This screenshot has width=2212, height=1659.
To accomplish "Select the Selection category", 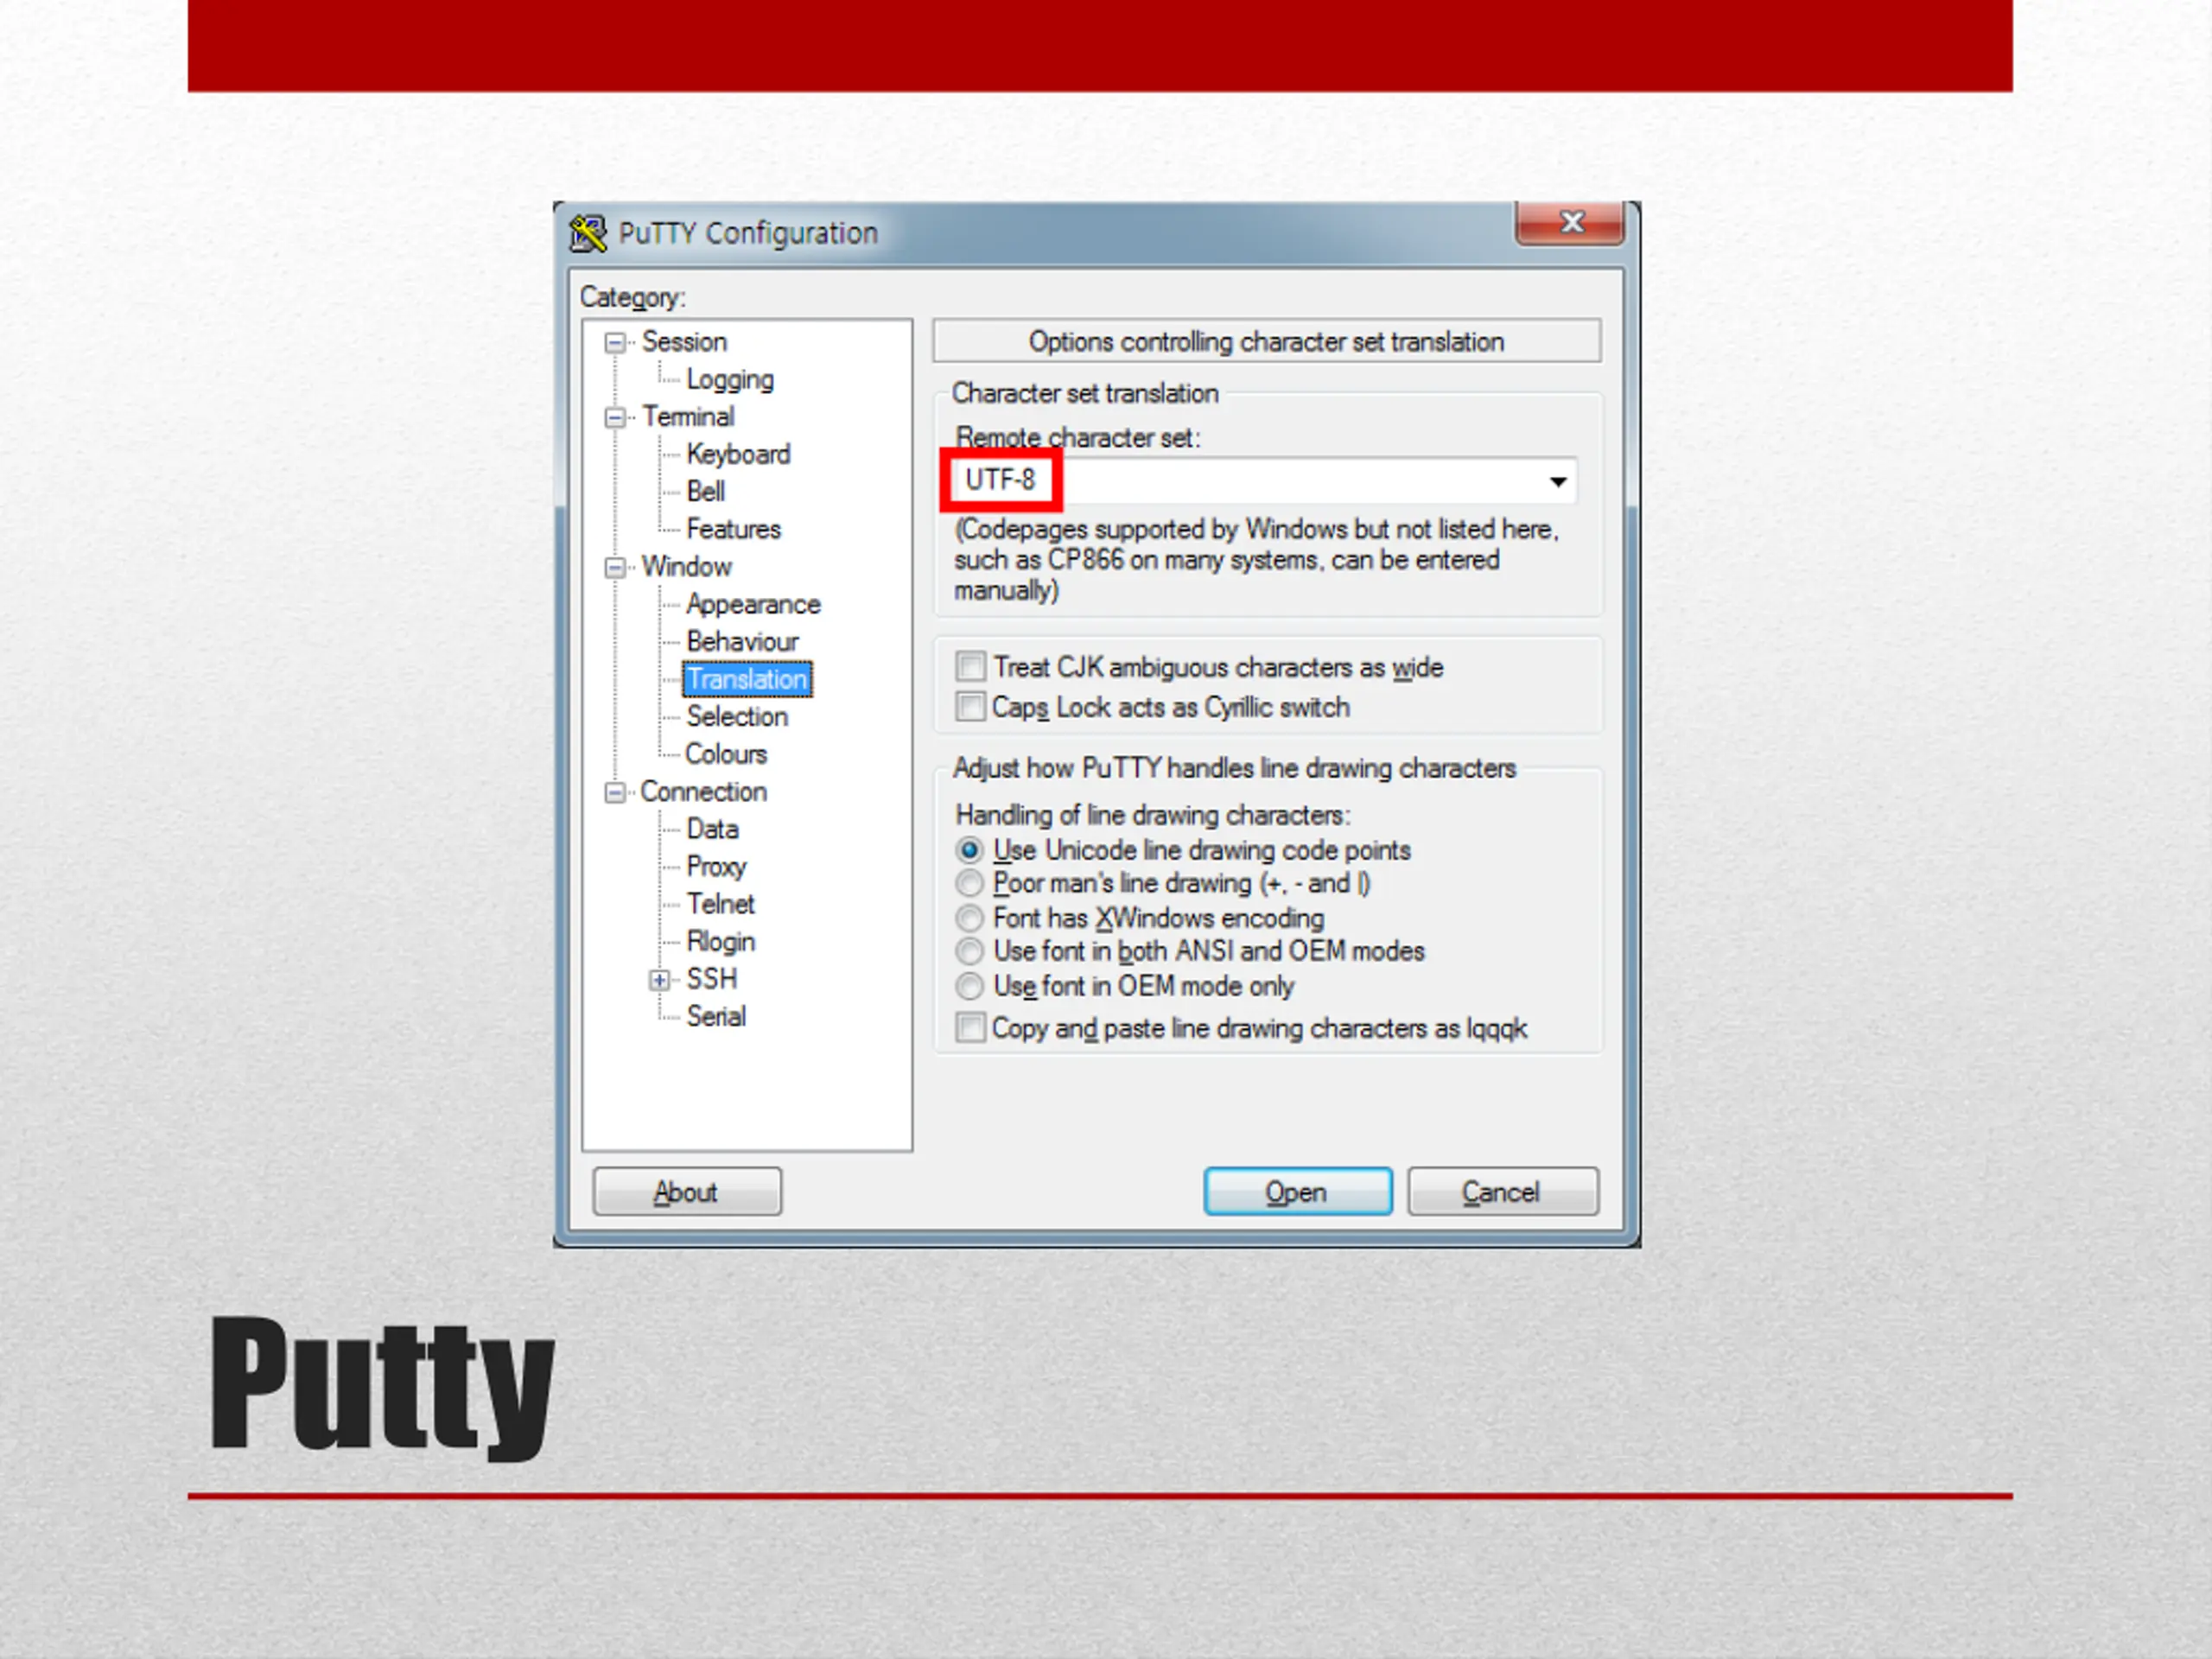I will pyautogui.click(x=737, y=717).
